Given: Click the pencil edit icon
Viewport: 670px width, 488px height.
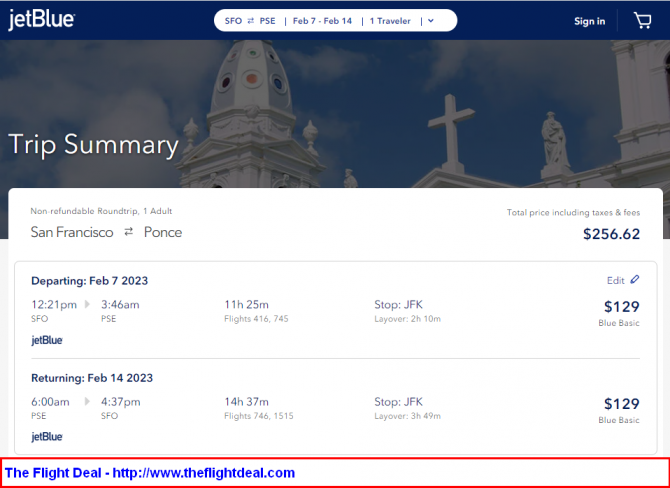Looking at the screenshot, I should pyautogui.click(x=635, y=279).
